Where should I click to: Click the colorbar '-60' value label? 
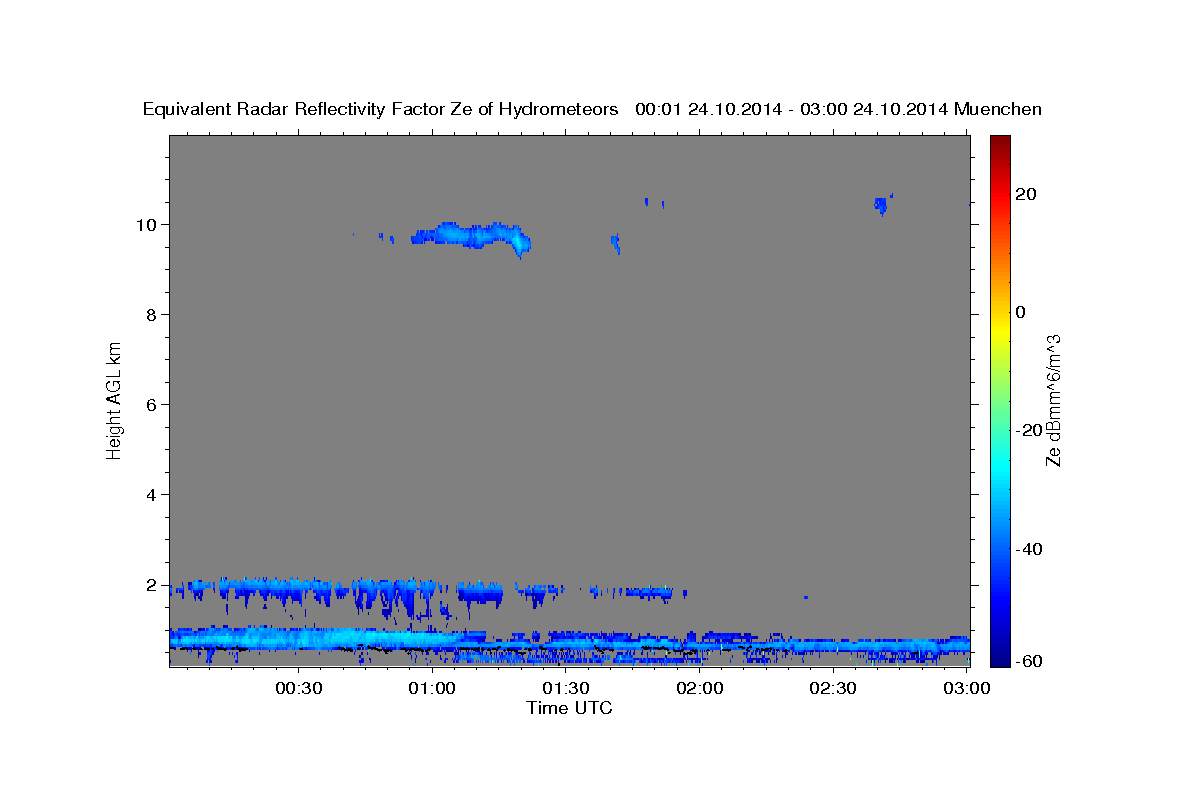pyautogui.click(x=1028, y=661)
